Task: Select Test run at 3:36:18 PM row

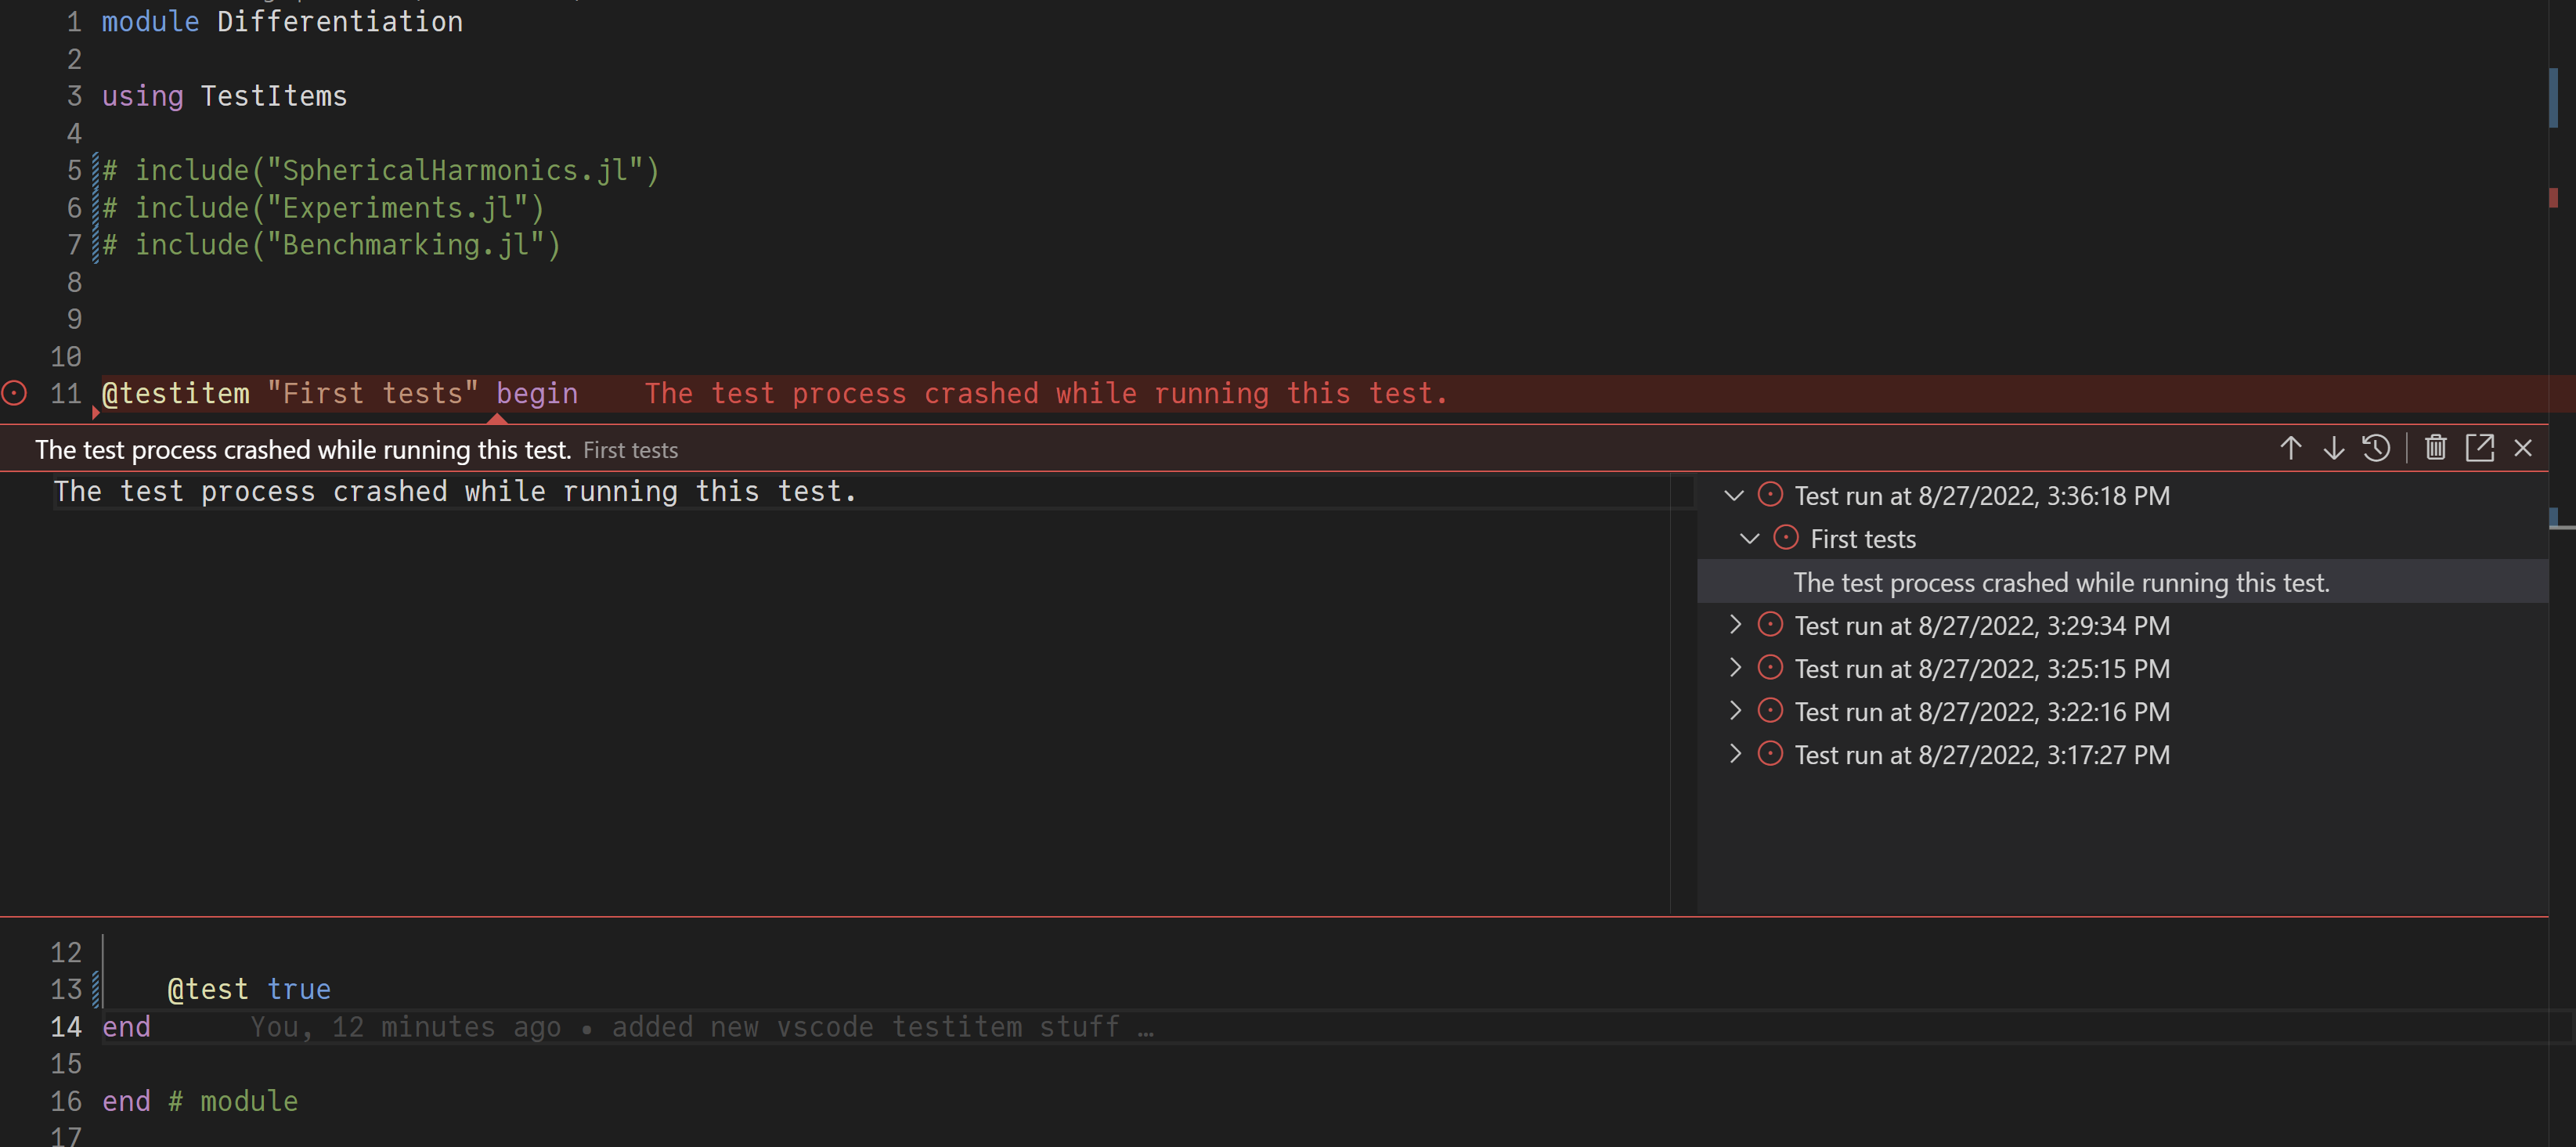Action: 2122,495
